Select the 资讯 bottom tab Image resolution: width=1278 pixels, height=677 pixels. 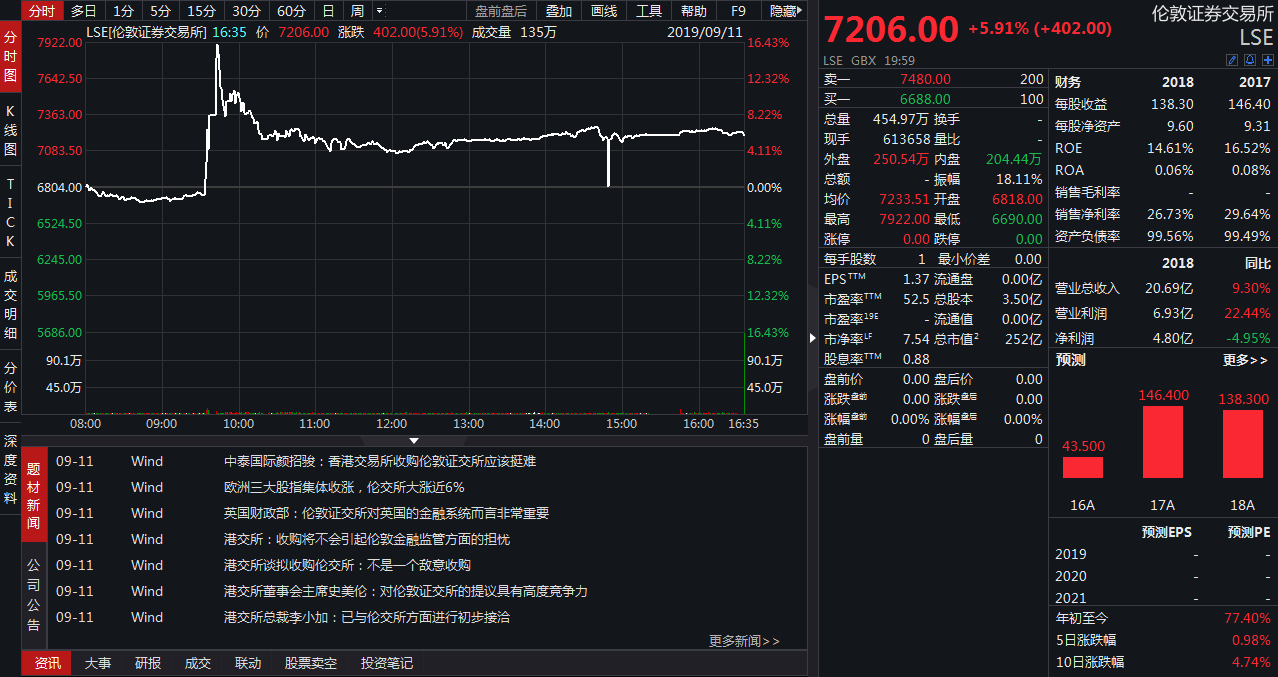tap(47, 663)
